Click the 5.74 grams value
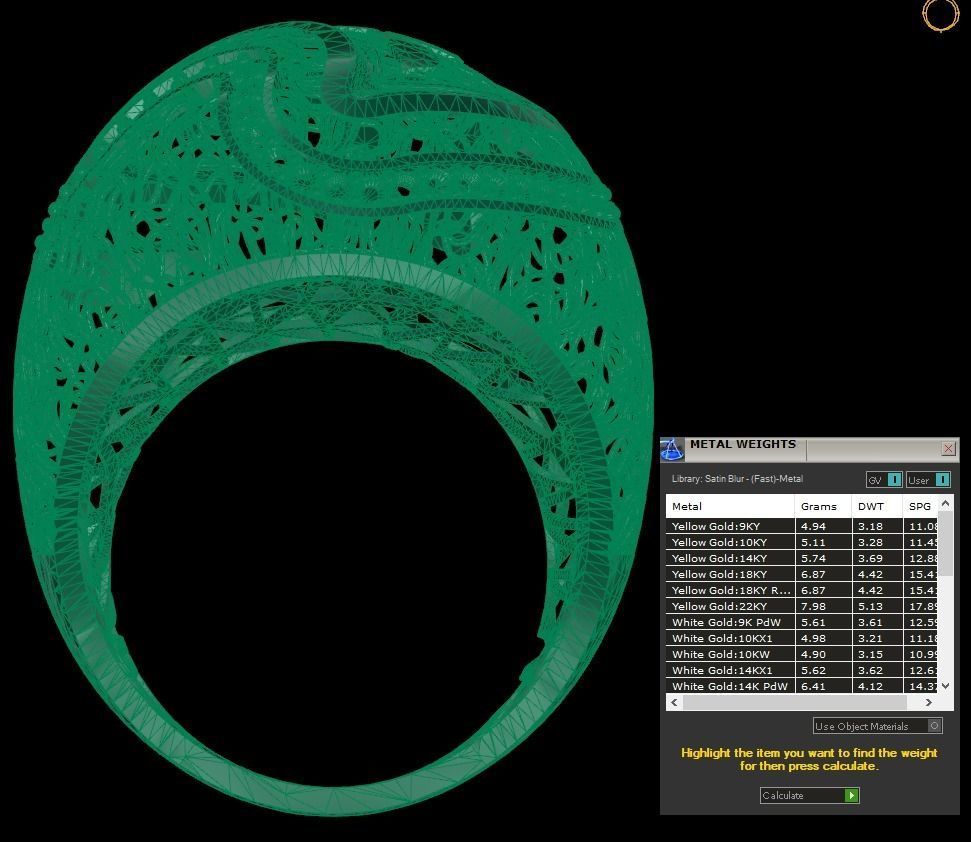Image resolution: width=971 pixels, height=842 pixels. 813,558
